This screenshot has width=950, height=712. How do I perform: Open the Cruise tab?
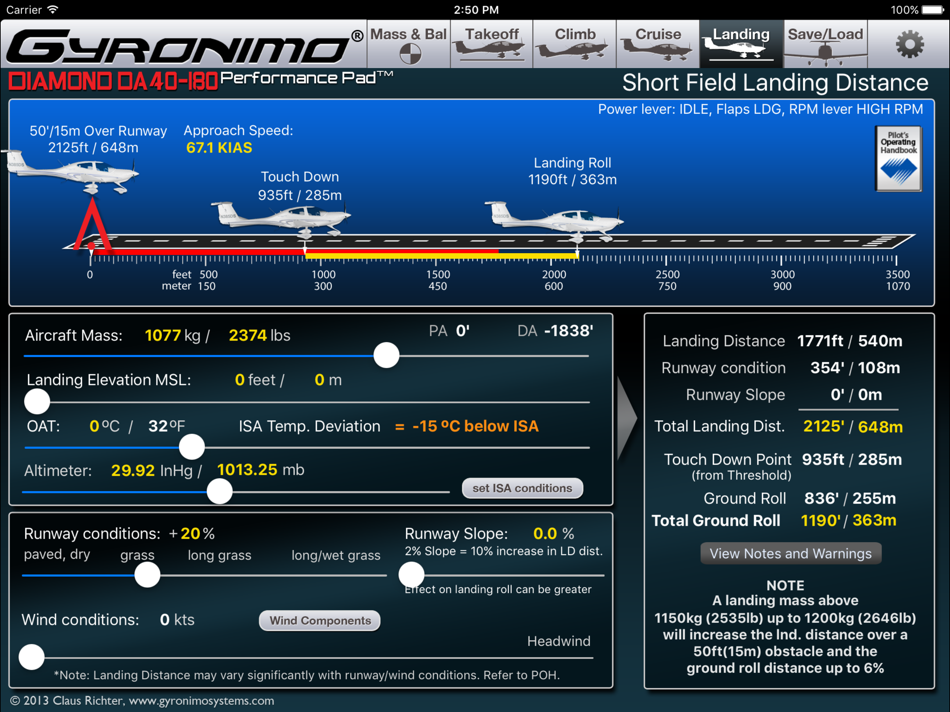tap(658, 44)
